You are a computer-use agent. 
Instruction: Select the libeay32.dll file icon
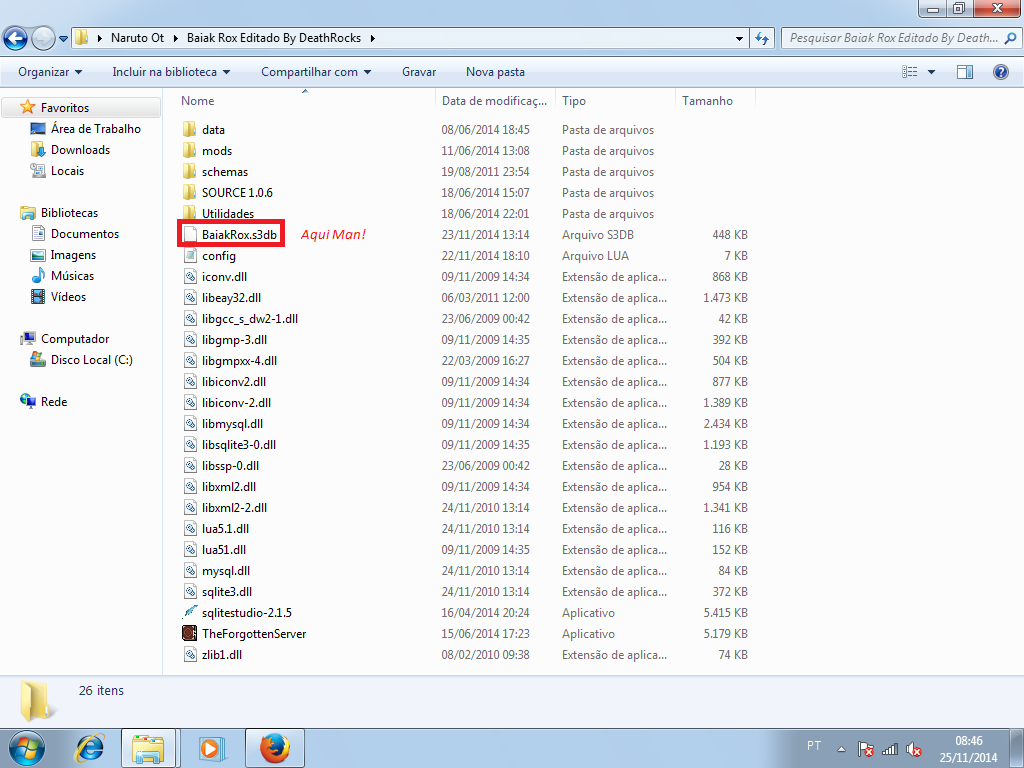[189, 297]
